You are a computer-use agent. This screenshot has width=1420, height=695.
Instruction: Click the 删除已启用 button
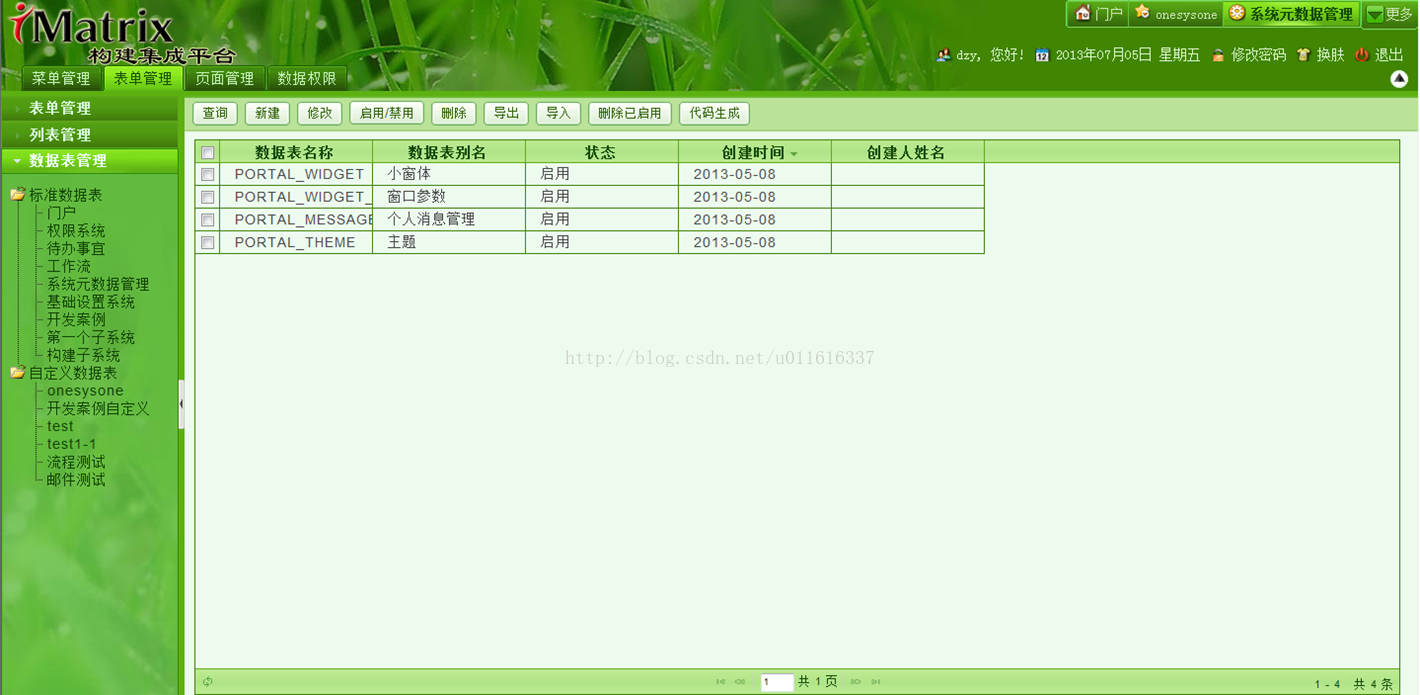[x=630, y=113]
